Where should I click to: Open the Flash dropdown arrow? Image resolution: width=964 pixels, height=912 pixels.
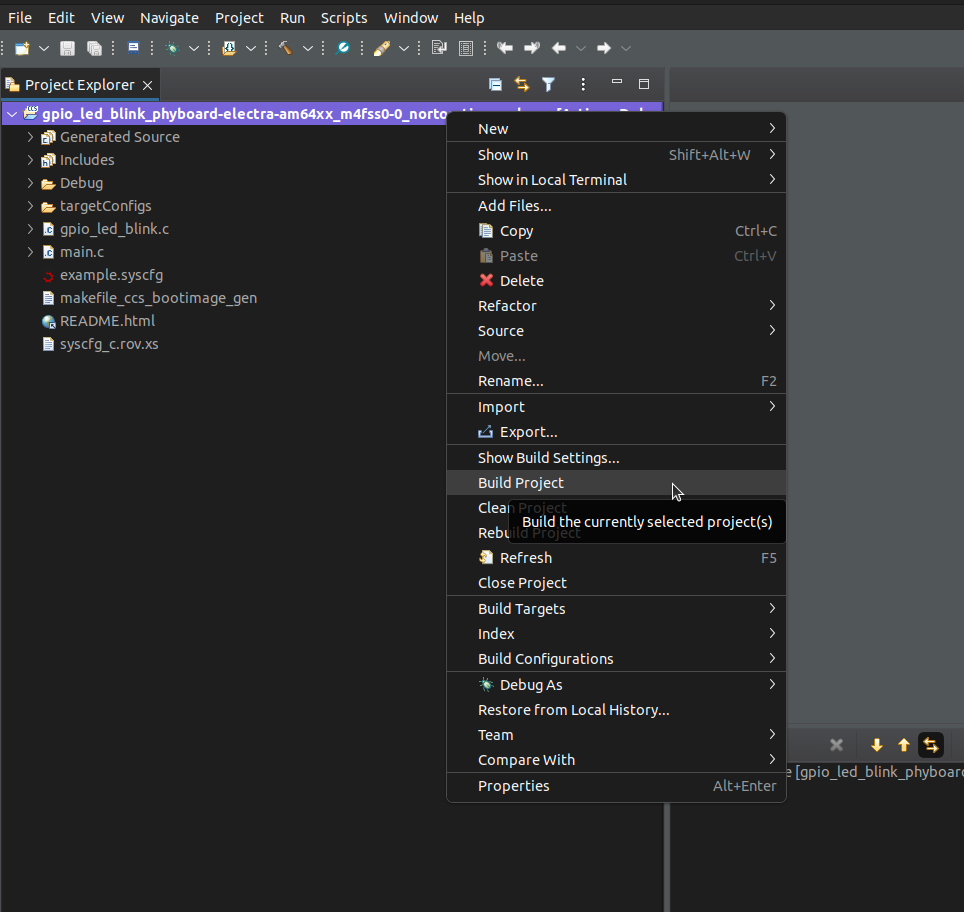tap(251, 48)
